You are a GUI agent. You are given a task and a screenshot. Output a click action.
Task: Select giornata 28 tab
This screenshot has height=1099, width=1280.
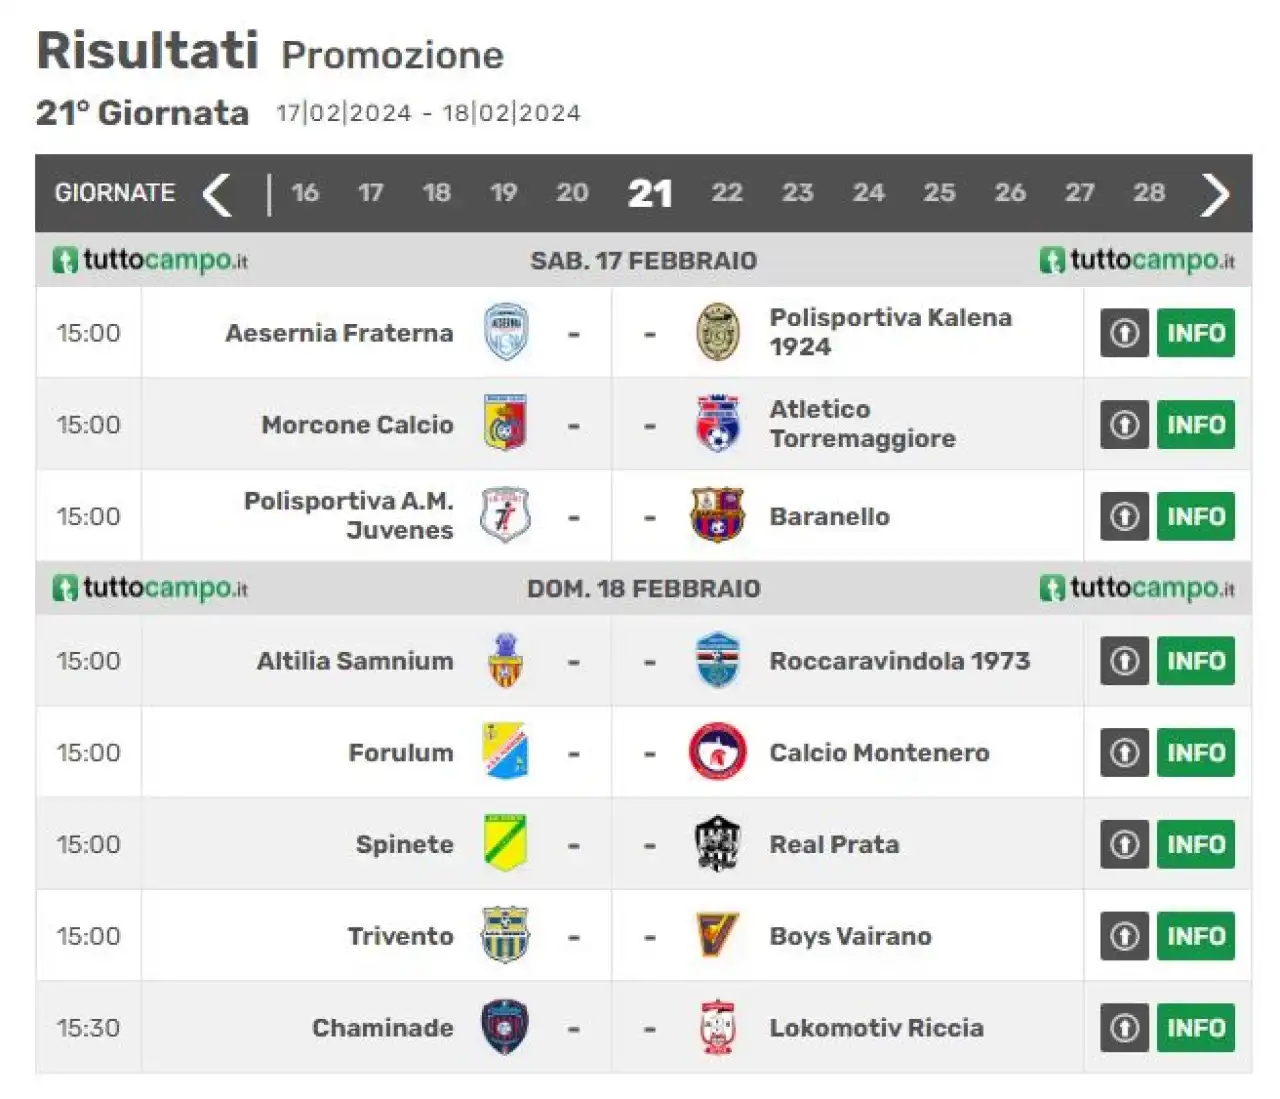[x=1149, y=193]
